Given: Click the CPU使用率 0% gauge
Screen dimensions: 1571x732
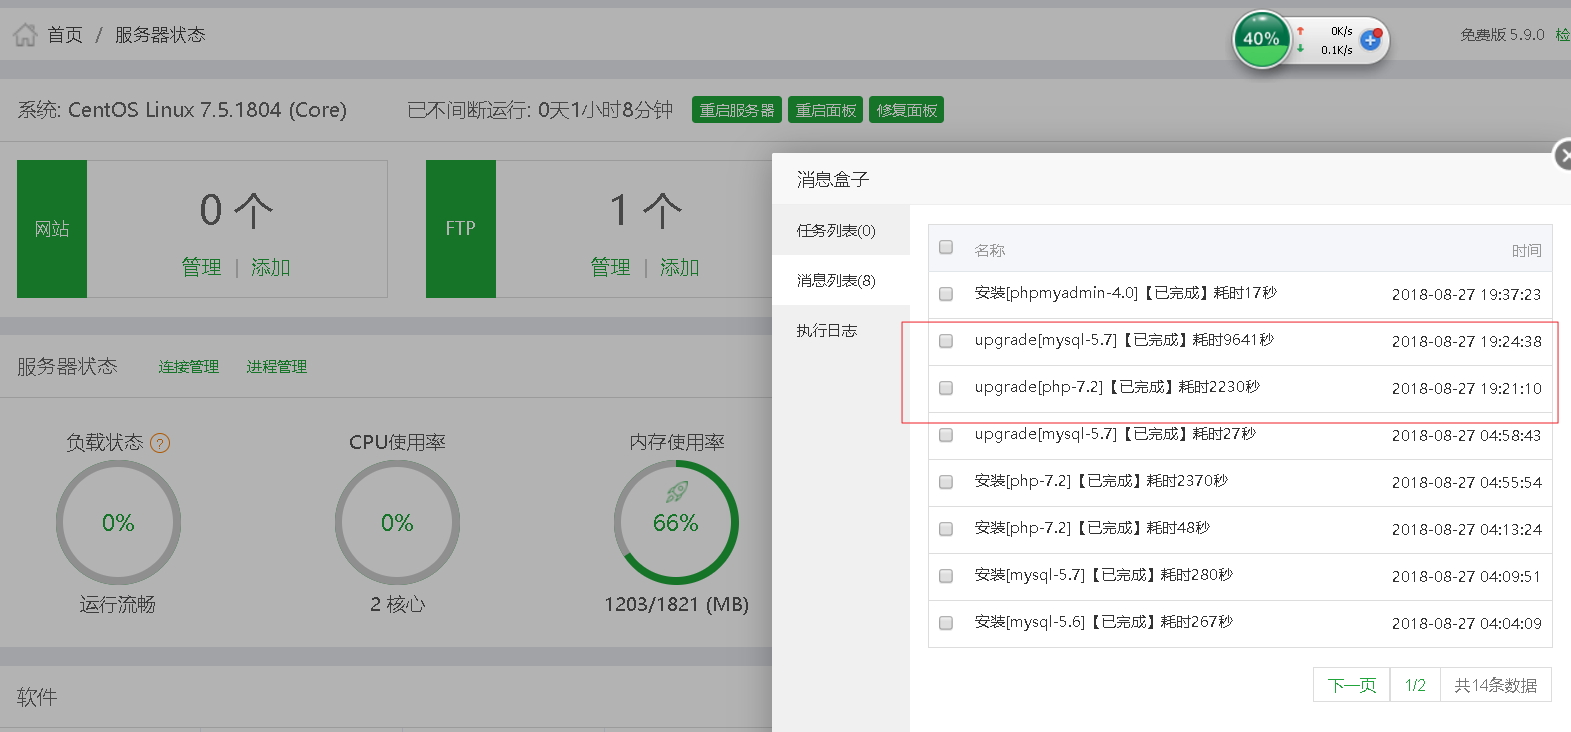Looking at the screenshot, I should point(397,522).
